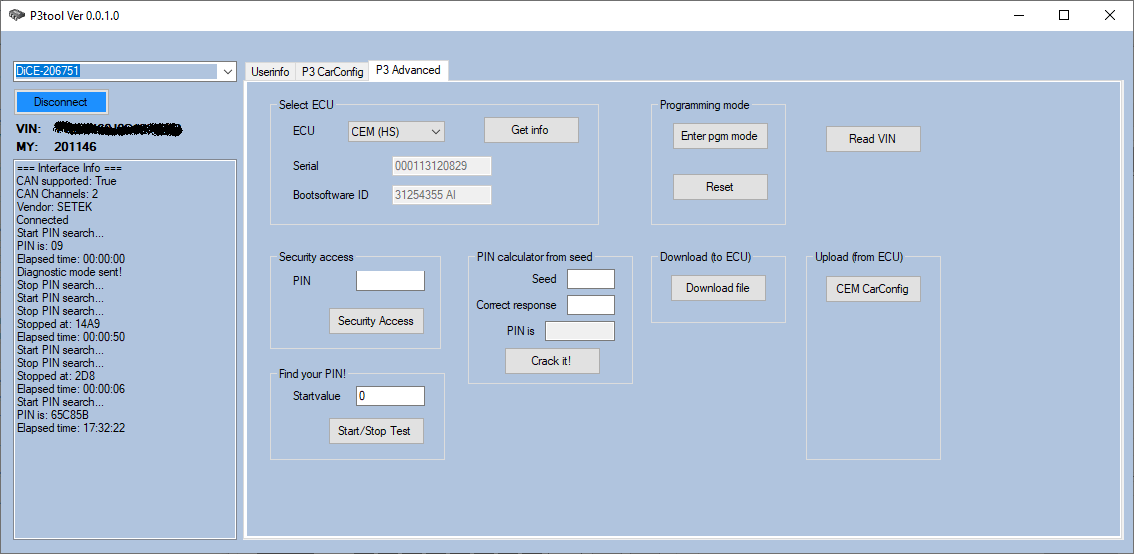
Task: Click log line 'Stopped at: 2D8'
Action: tap(56, 376)
